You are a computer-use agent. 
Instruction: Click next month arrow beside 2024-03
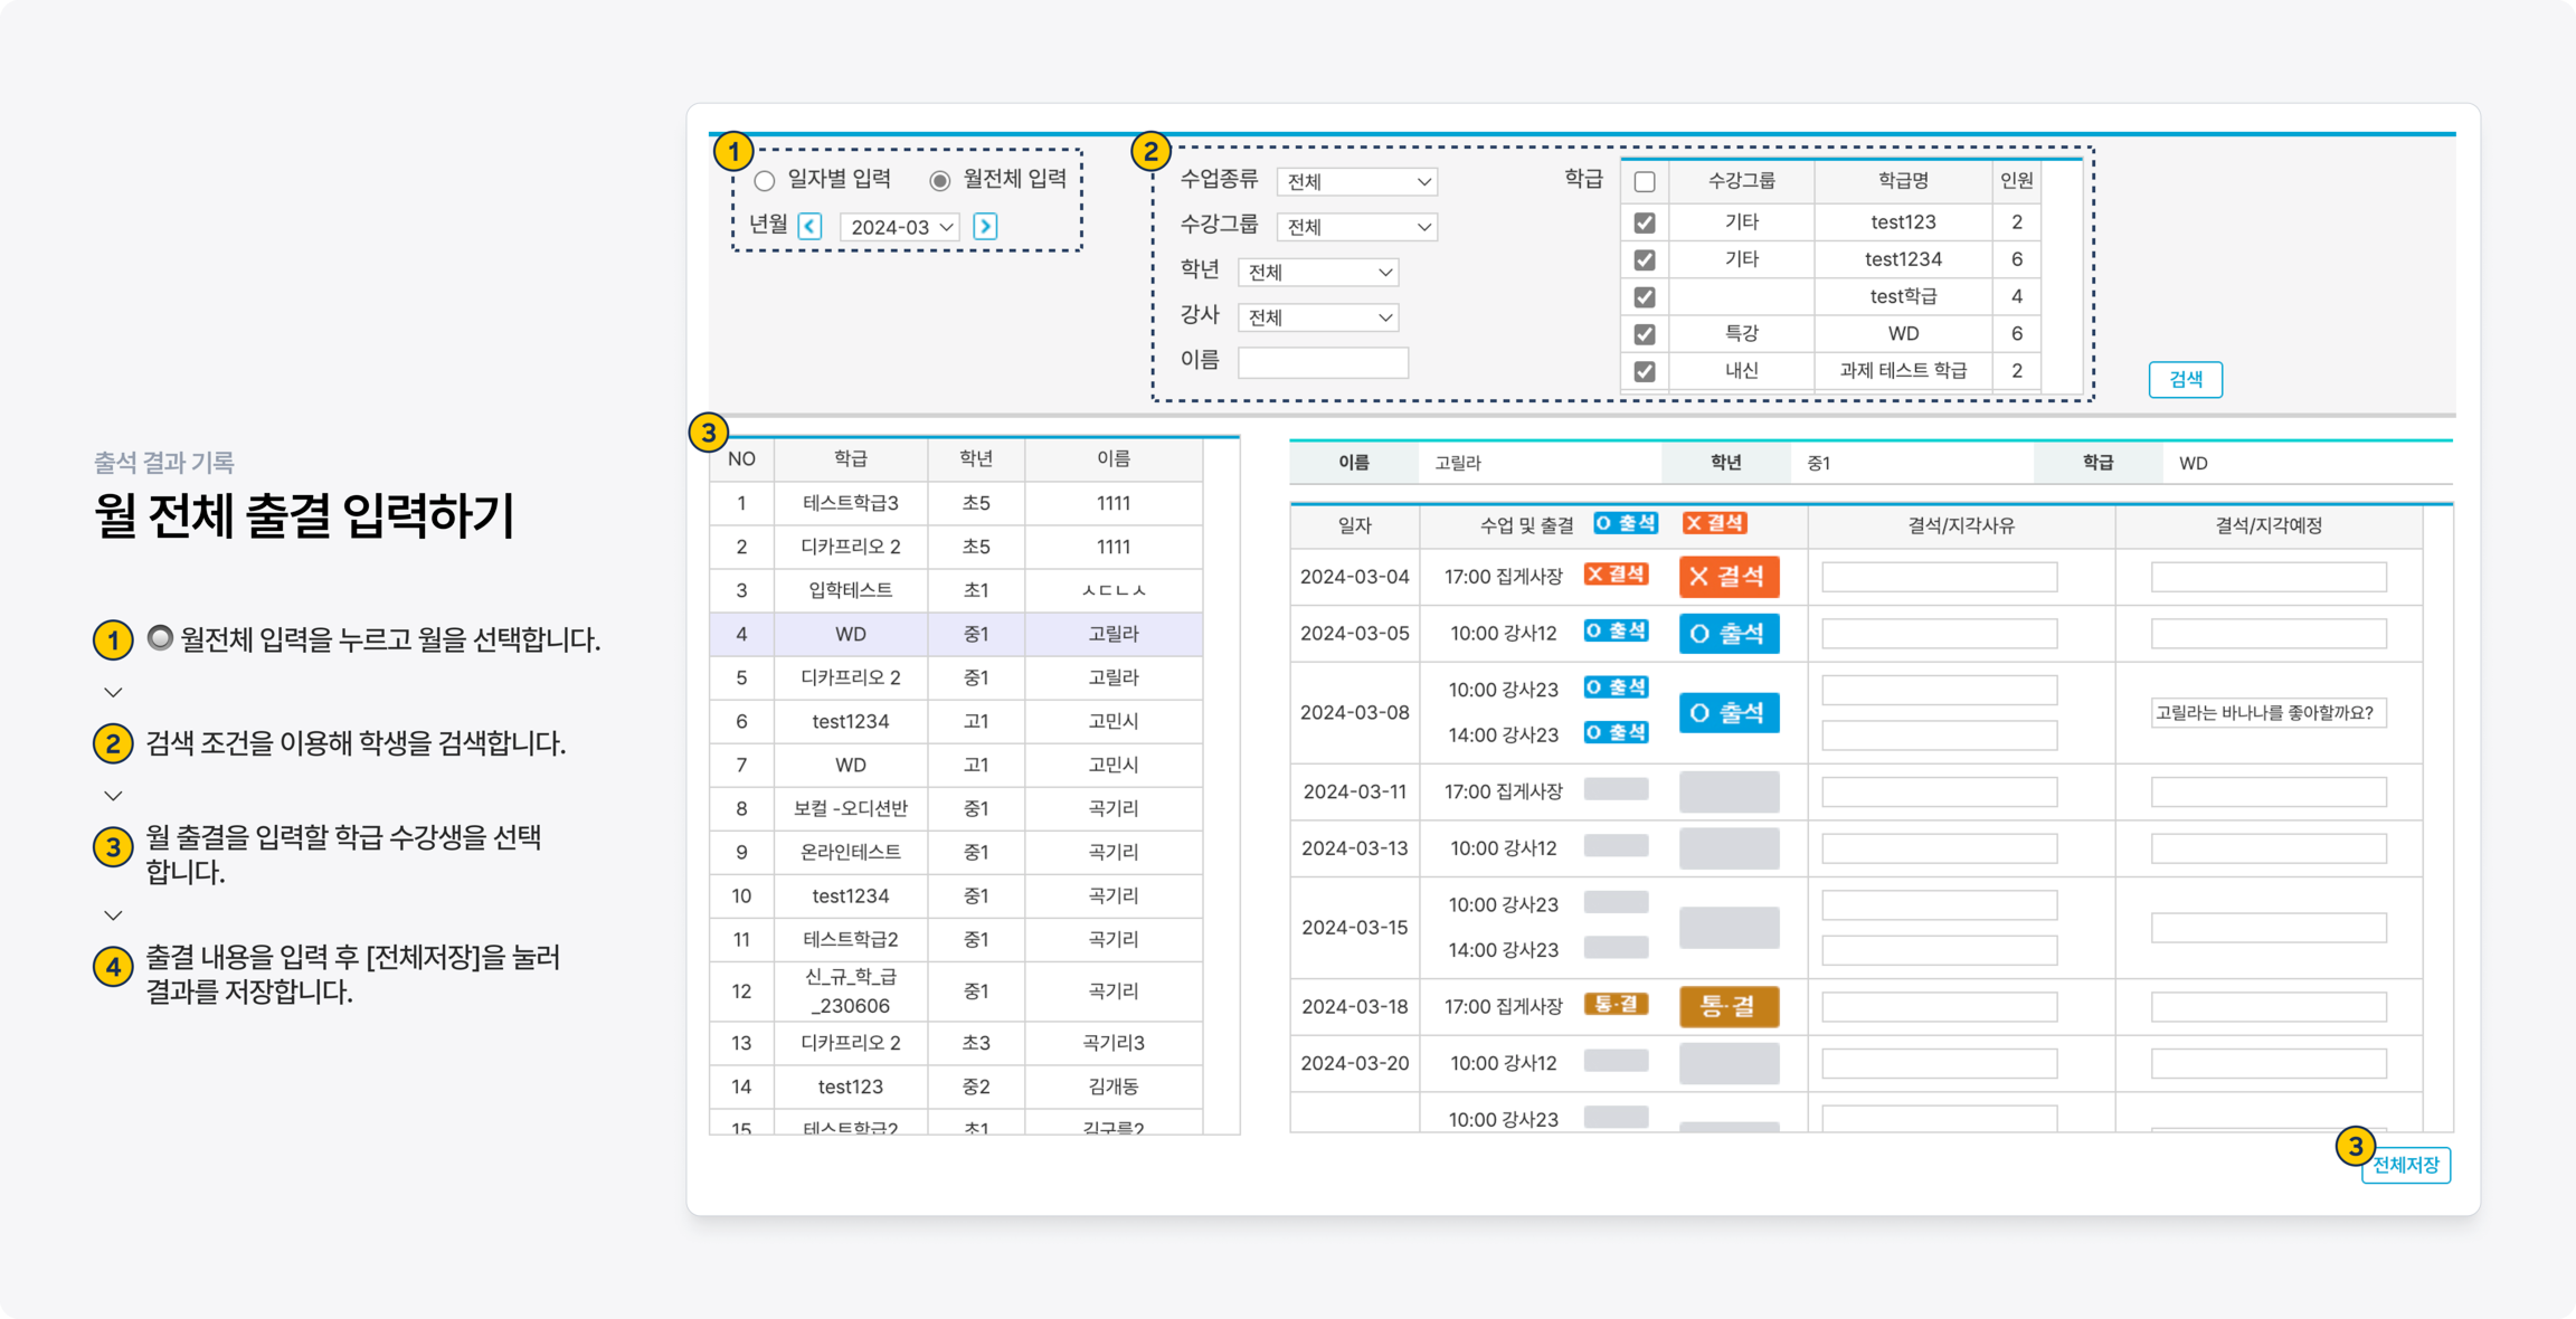point(985,227)
